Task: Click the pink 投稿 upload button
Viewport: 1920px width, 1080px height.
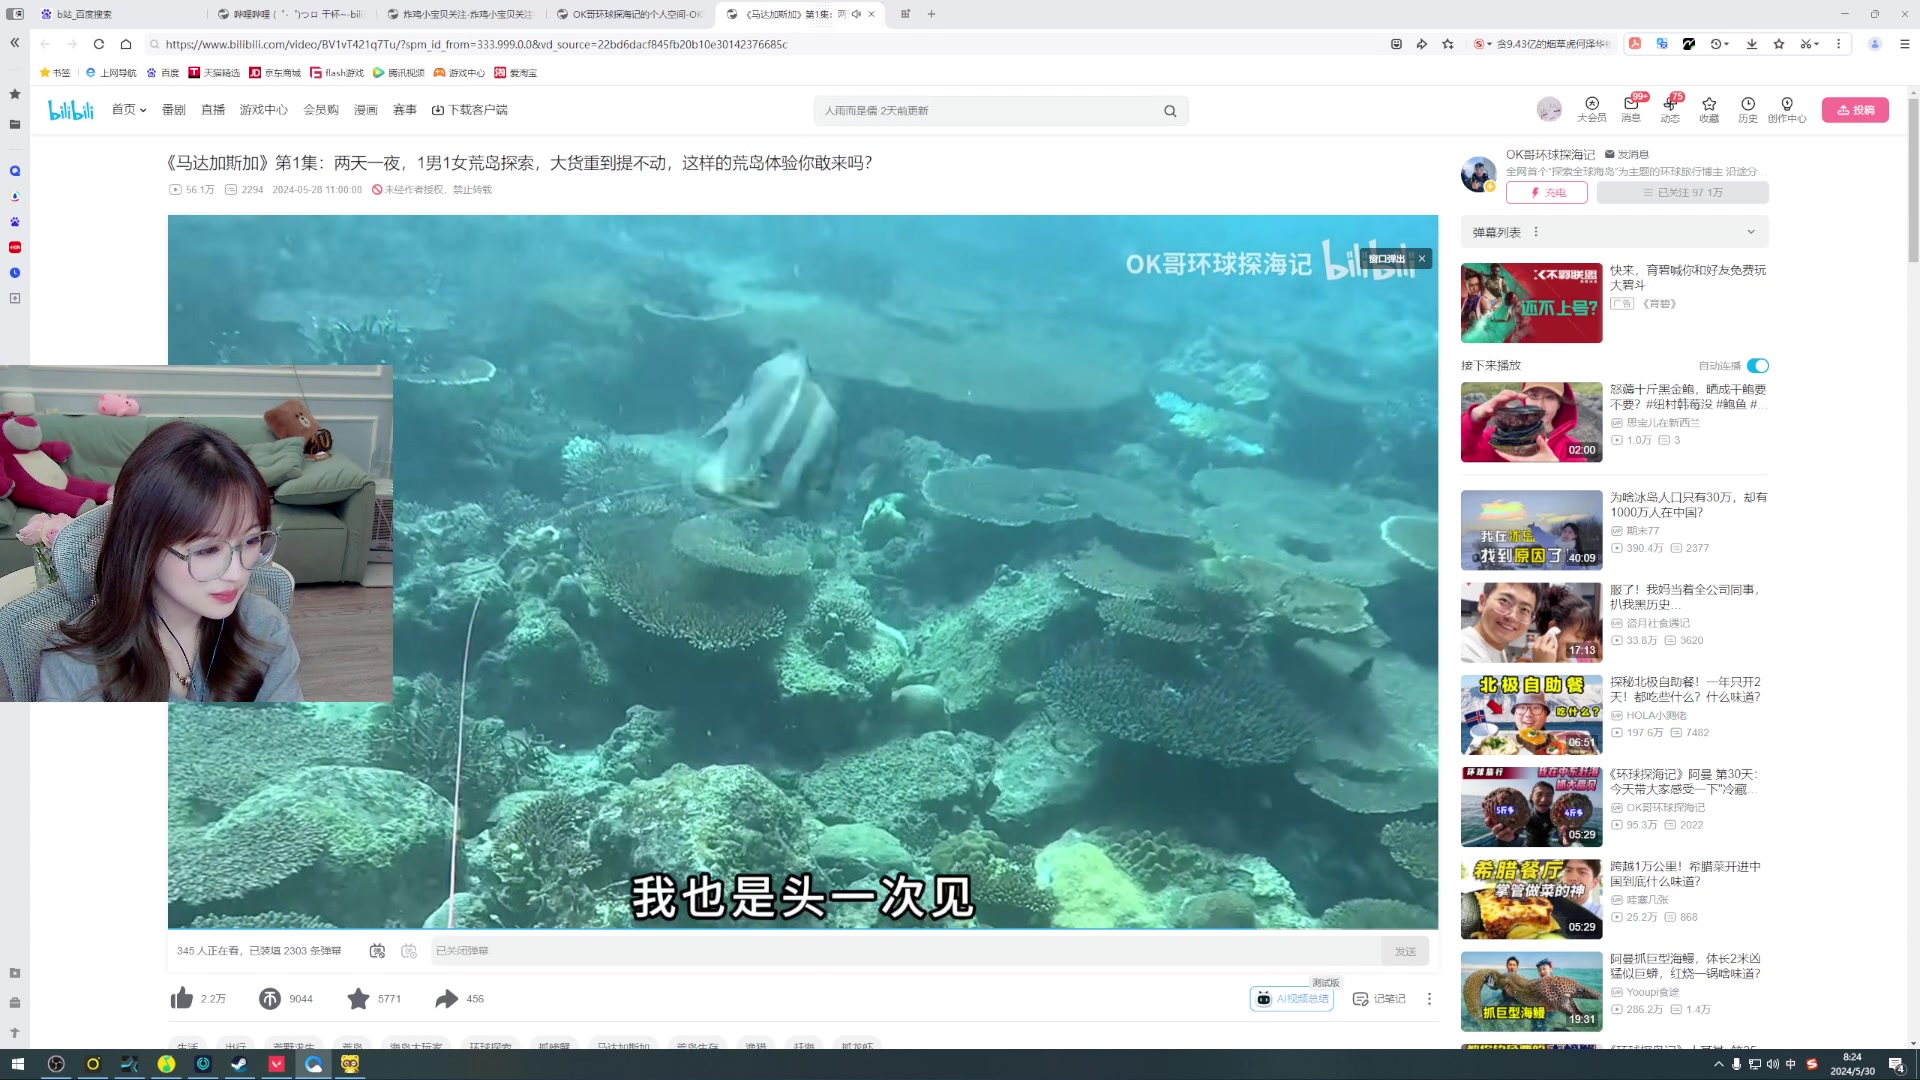Action: 1856,110
